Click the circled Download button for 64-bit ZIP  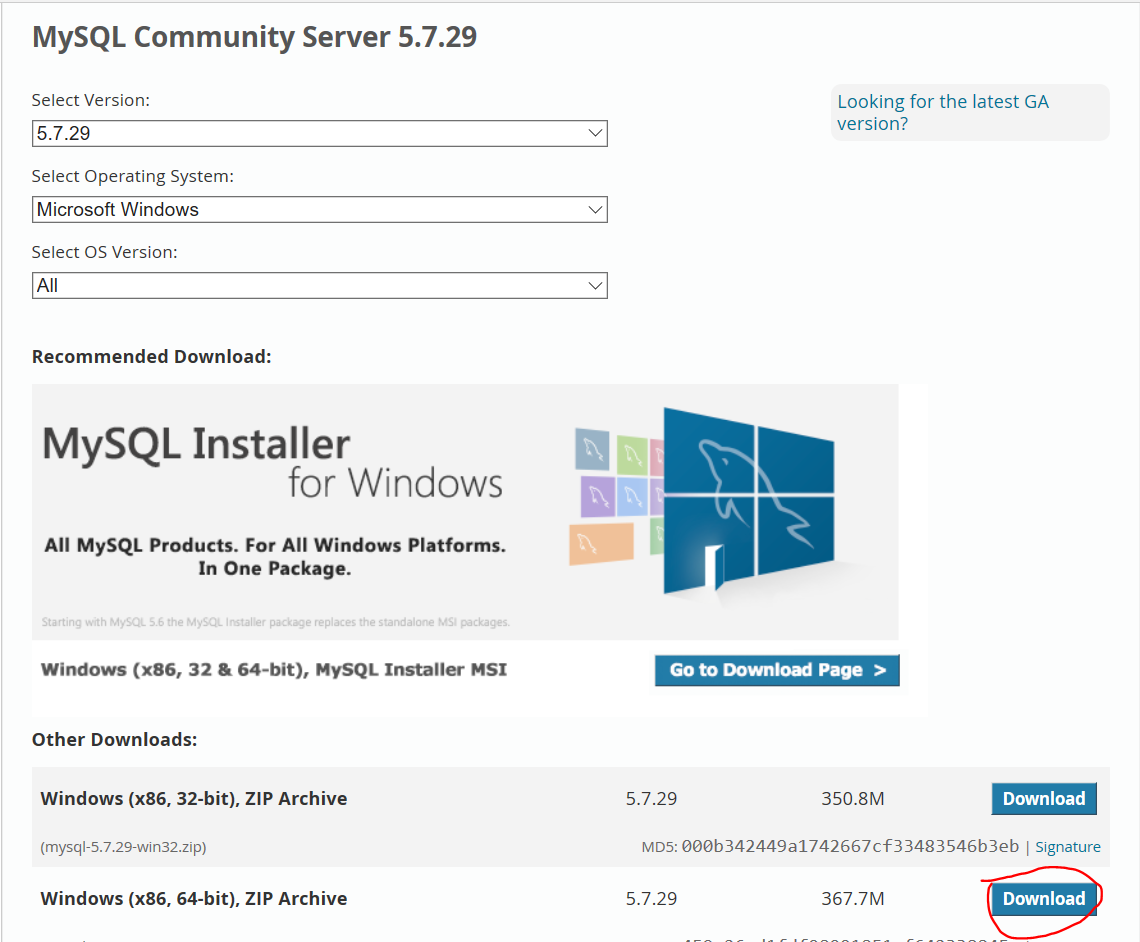pyautogui.click(x=1043, y=898)
